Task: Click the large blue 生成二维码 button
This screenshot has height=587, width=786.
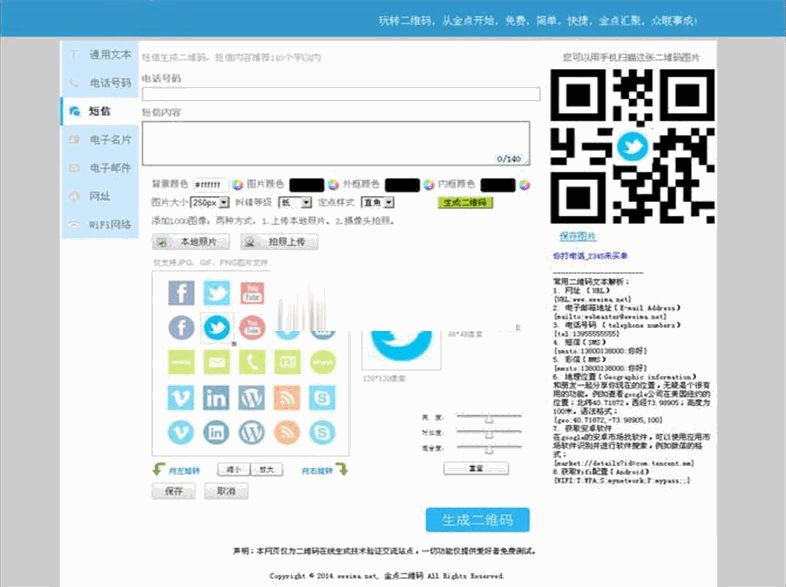Action: coord(478,520)
